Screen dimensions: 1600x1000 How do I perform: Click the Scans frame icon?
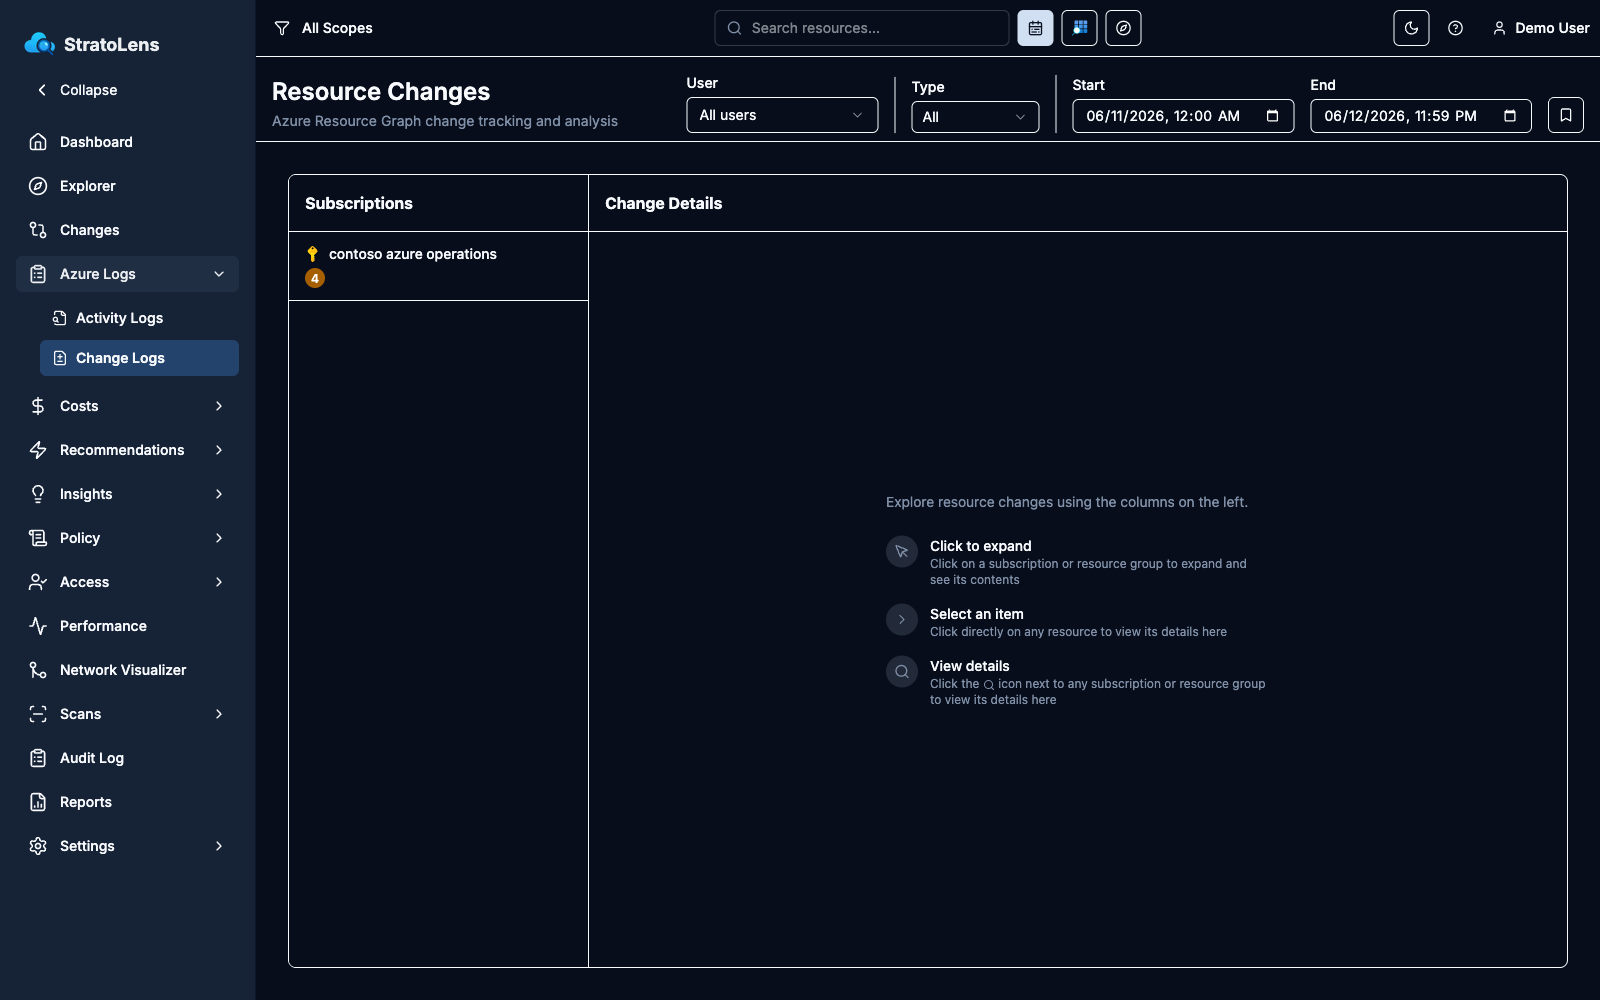point(38,714)
